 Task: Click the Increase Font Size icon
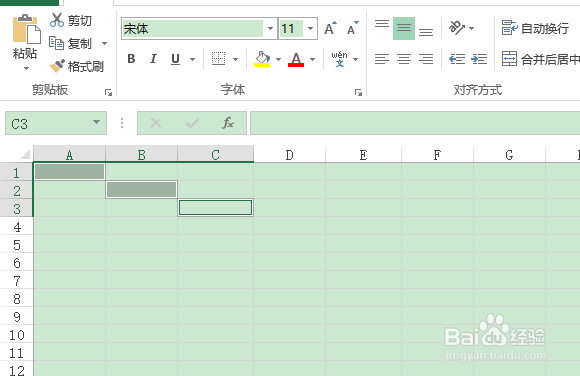[x=330, y=28]
